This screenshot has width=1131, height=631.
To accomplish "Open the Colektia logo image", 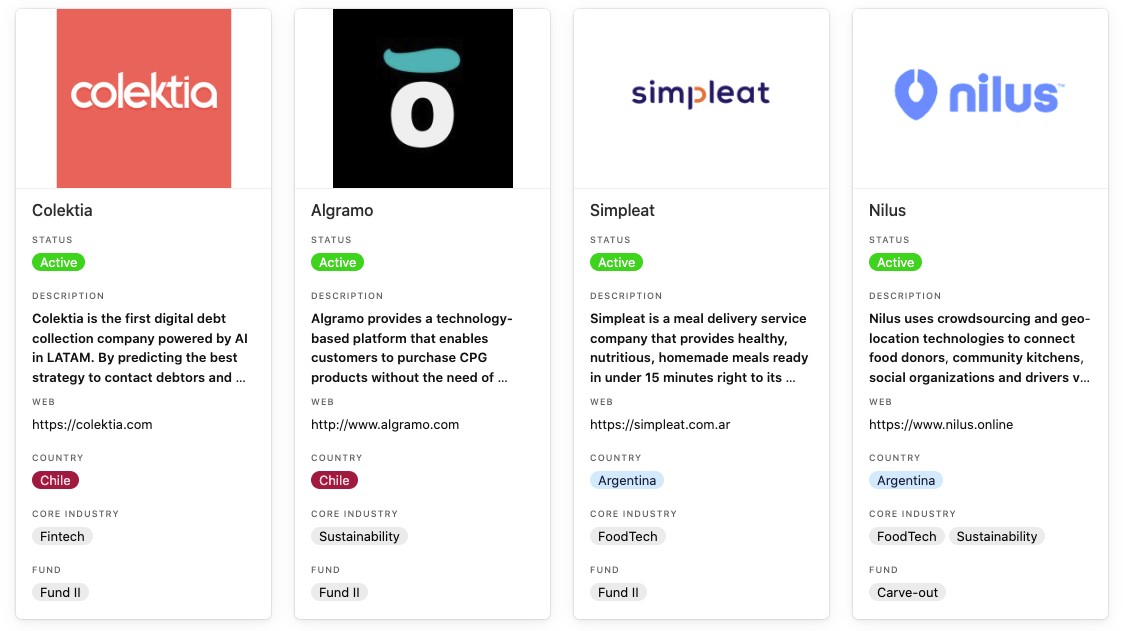I will click(x=144, y=98).
